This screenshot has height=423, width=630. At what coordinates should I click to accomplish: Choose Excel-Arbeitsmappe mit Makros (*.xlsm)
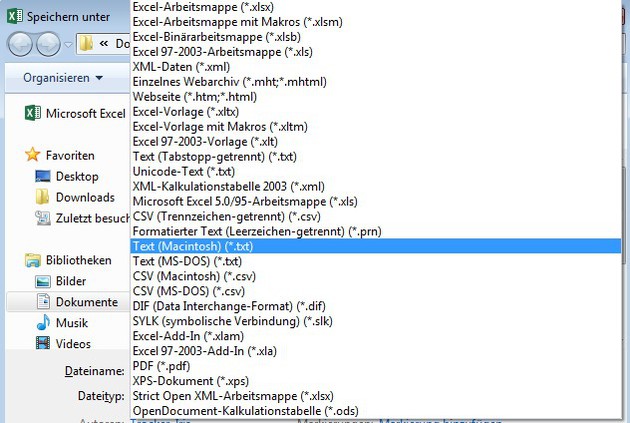coord(376,22)
